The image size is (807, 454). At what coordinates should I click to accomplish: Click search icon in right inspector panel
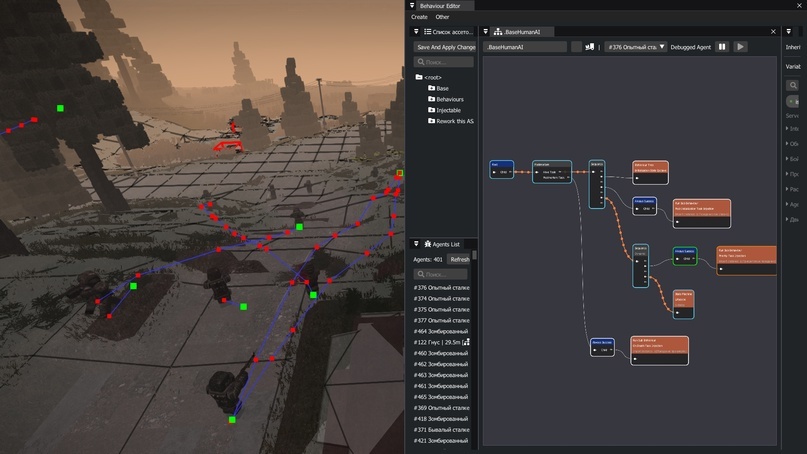click(793, 85)
